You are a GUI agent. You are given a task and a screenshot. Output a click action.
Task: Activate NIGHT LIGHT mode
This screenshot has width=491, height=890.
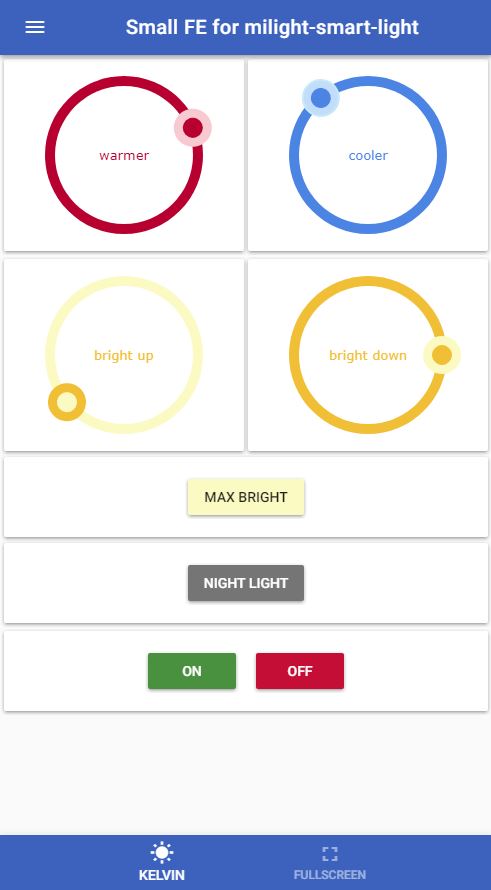click(246, 583)
